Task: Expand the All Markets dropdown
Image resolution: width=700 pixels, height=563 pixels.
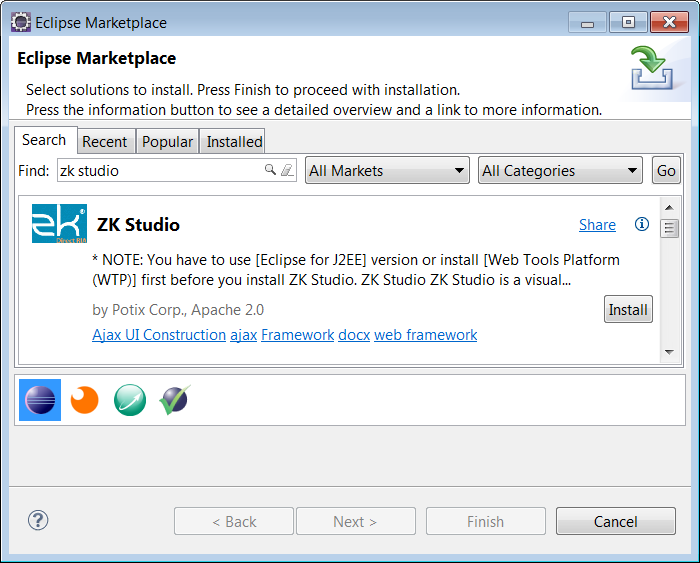Action: 387,170
